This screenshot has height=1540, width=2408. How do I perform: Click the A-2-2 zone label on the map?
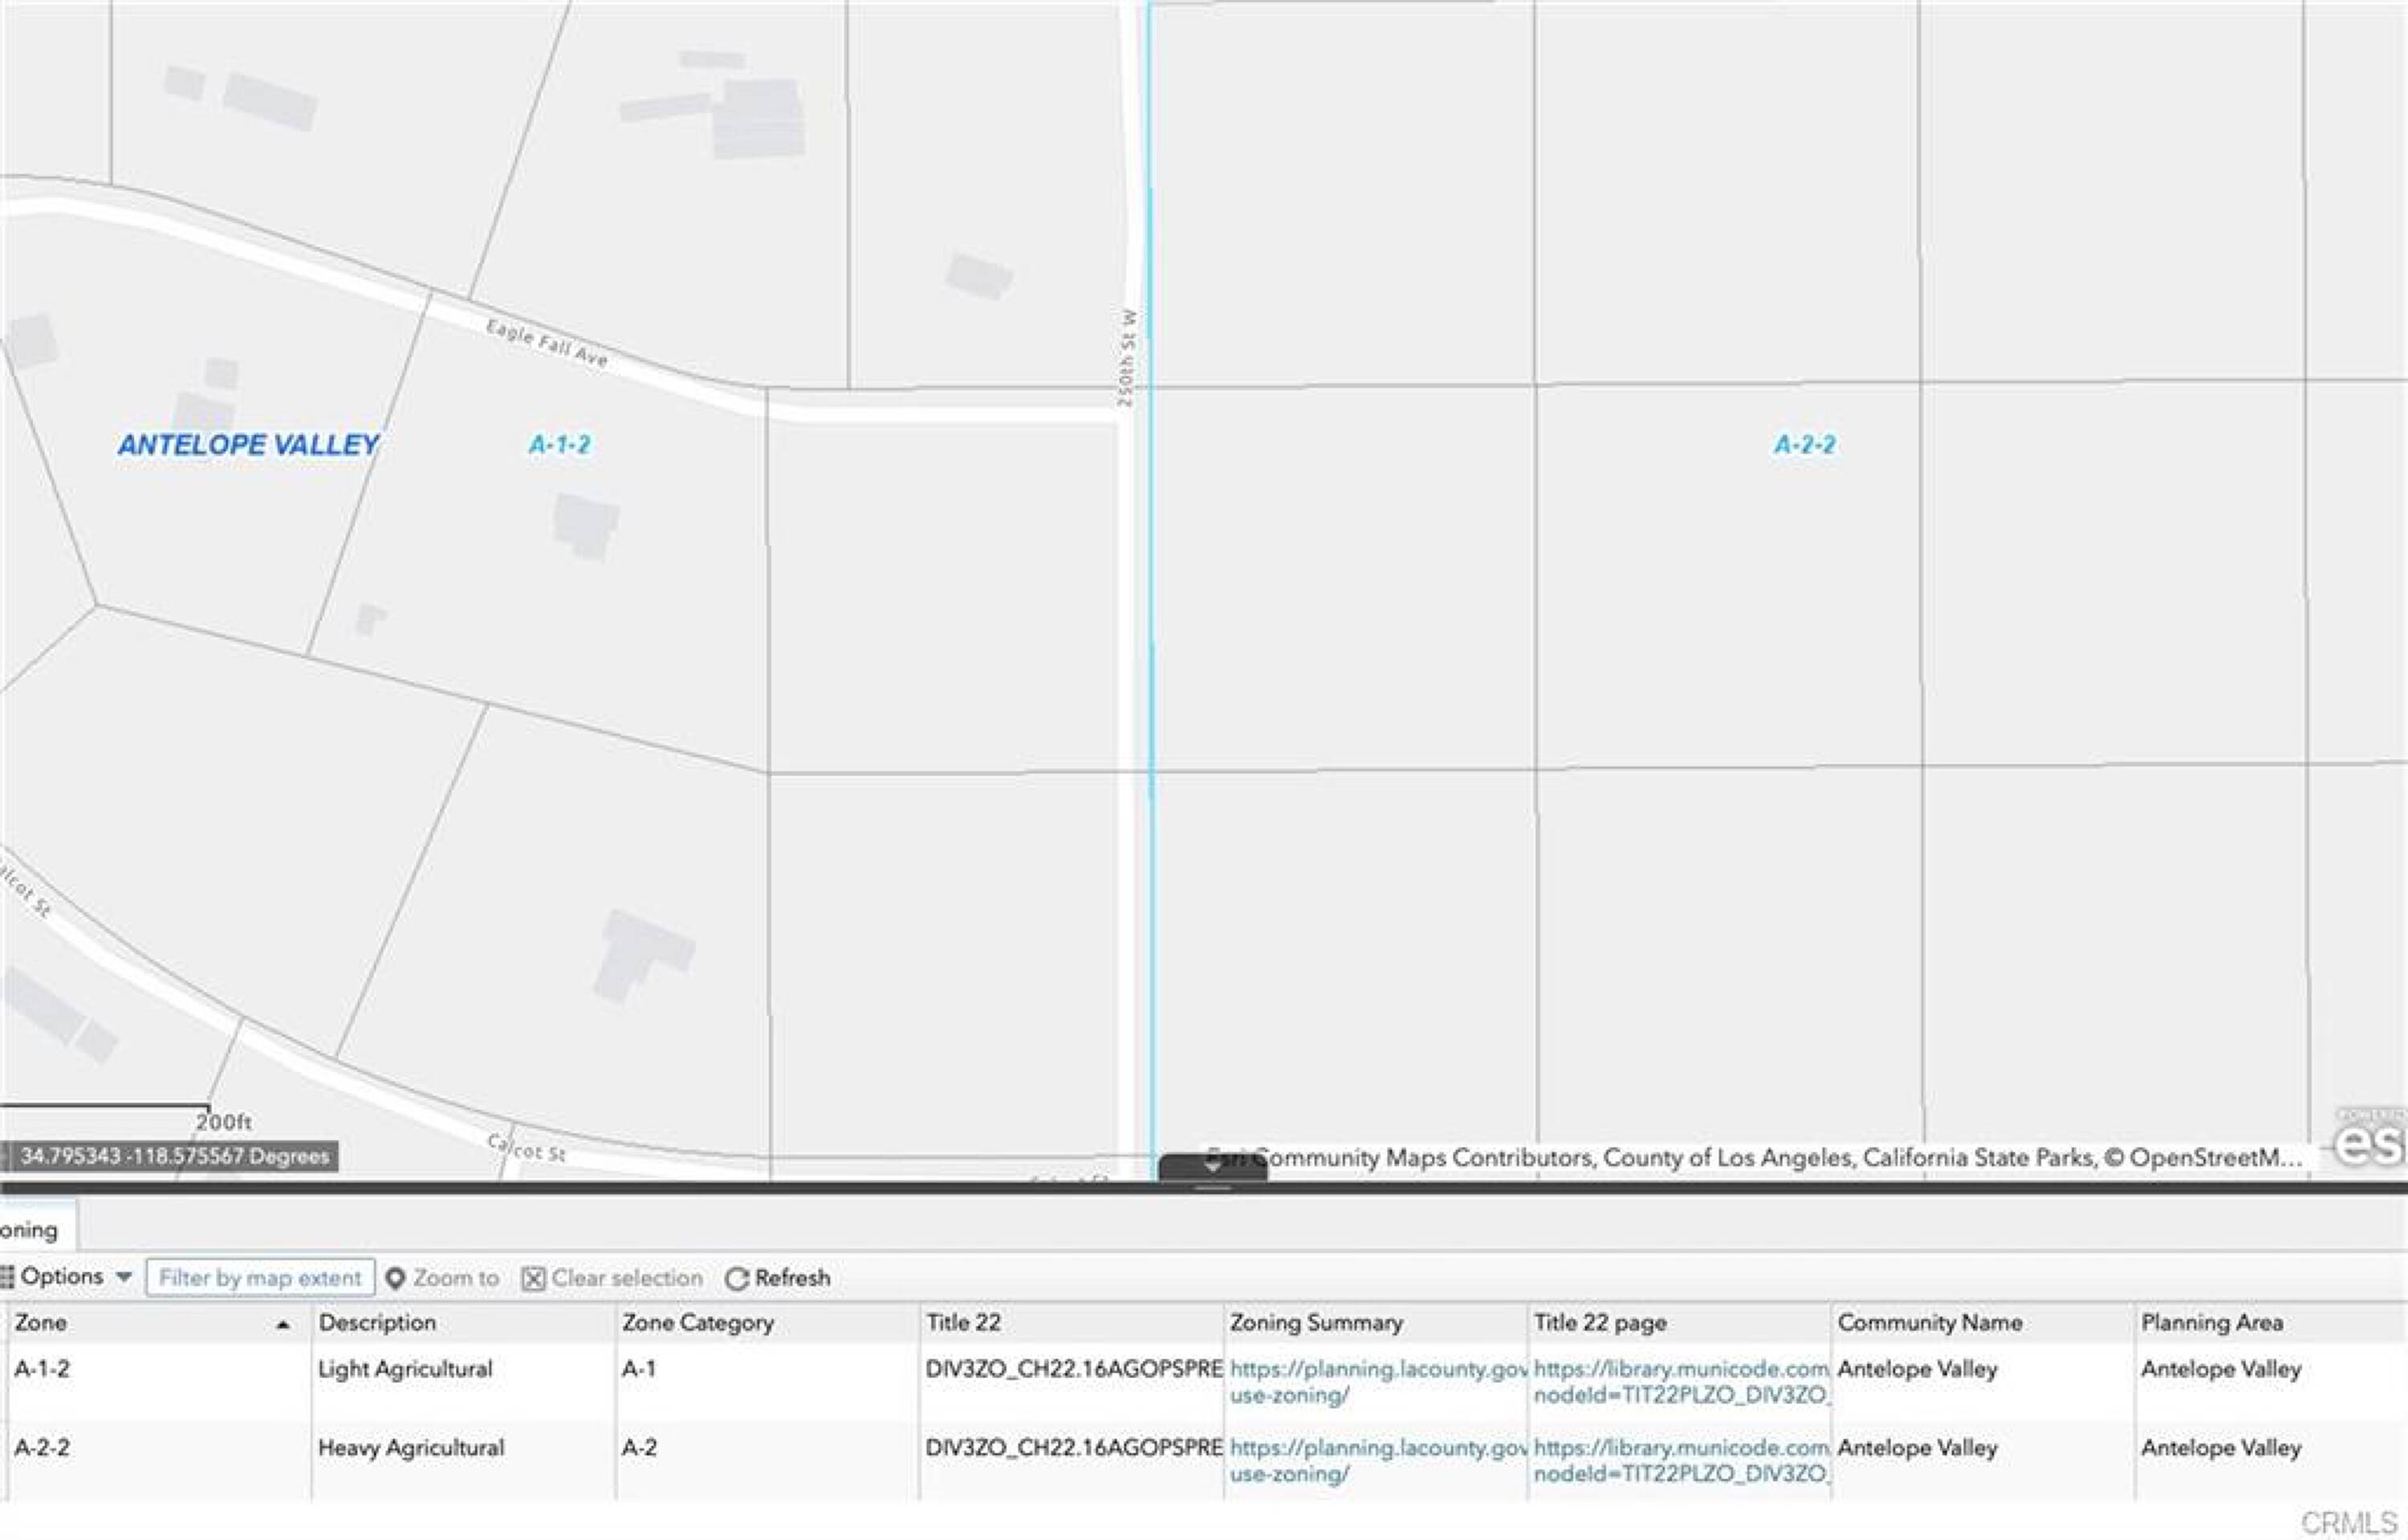1804,445
